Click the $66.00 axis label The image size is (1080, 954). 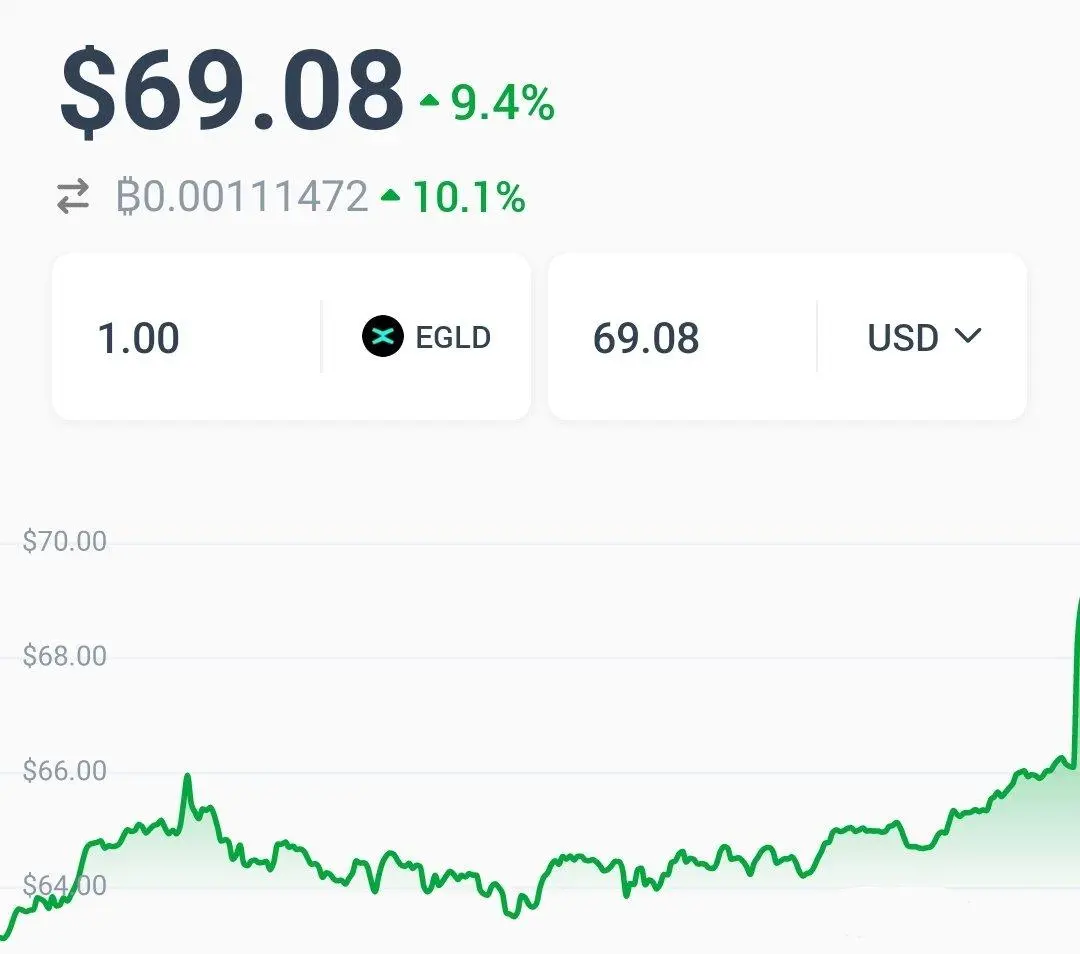click(65, 770)
